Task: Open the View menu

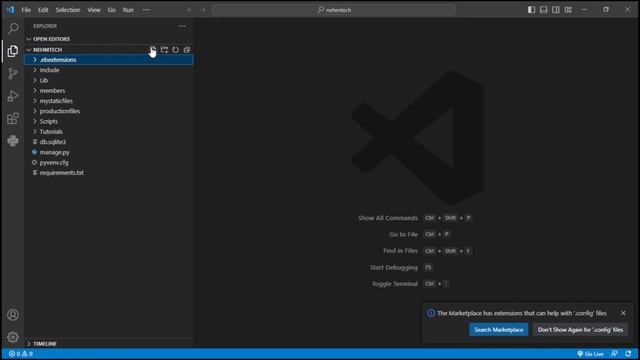Action: [94, 10]
